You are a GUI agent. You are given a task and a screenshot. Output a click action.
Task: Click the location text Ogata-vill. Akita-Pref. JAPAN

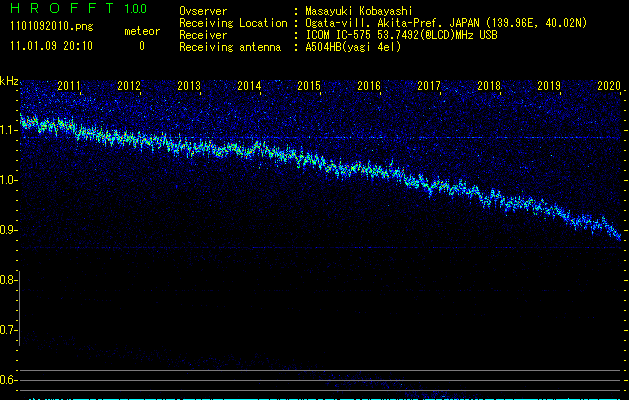point(392,23)
